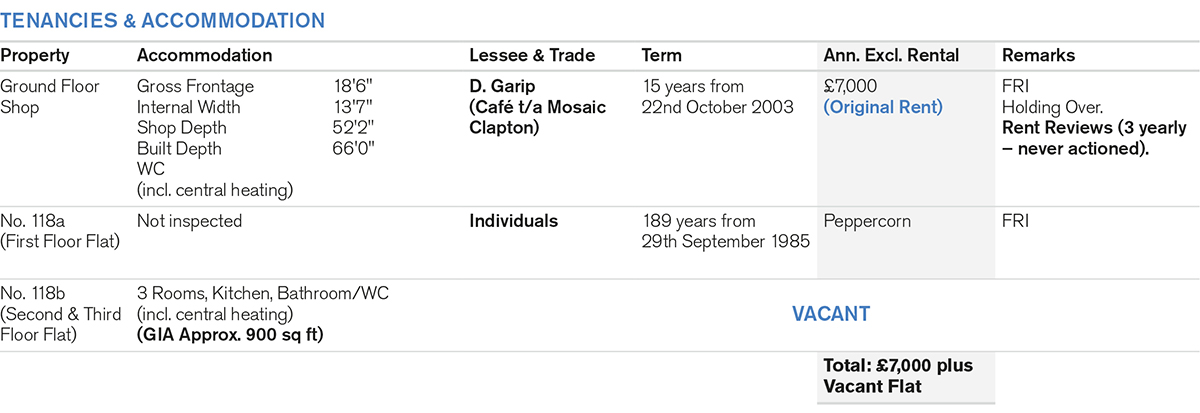
Task: Select the Ann. Excl. Rental column header
Action: click(x=892, y=56)
